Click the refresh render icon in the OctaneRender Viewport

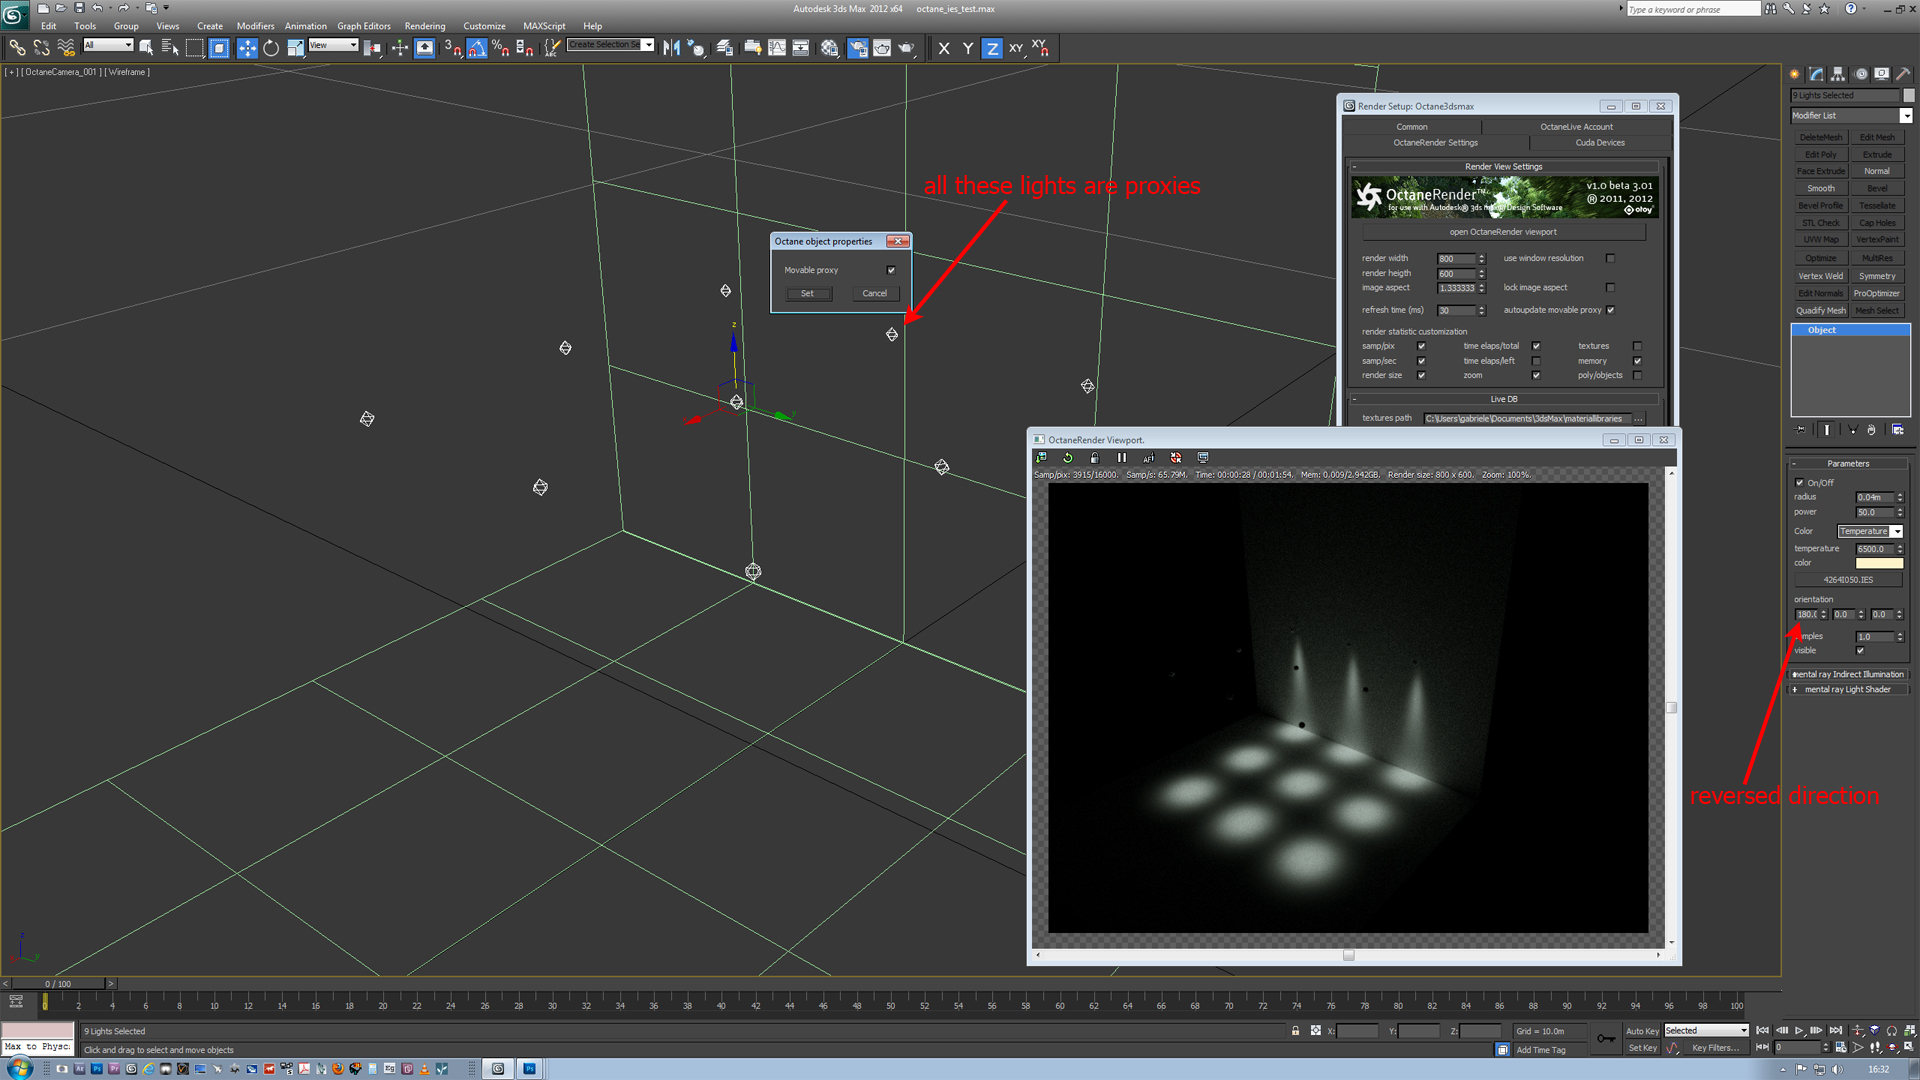(x=1068, y=458)
